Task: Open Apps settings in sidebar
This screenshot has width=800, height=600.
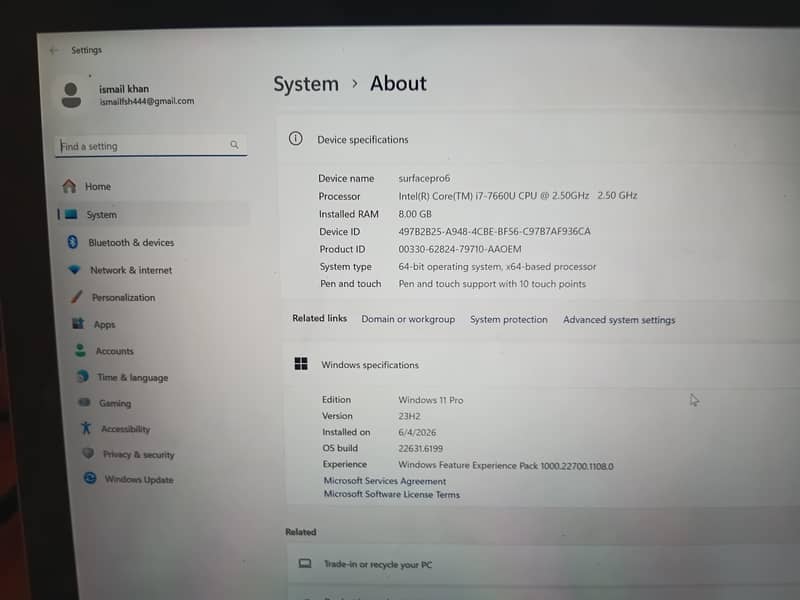Action: tap(105, 324)
